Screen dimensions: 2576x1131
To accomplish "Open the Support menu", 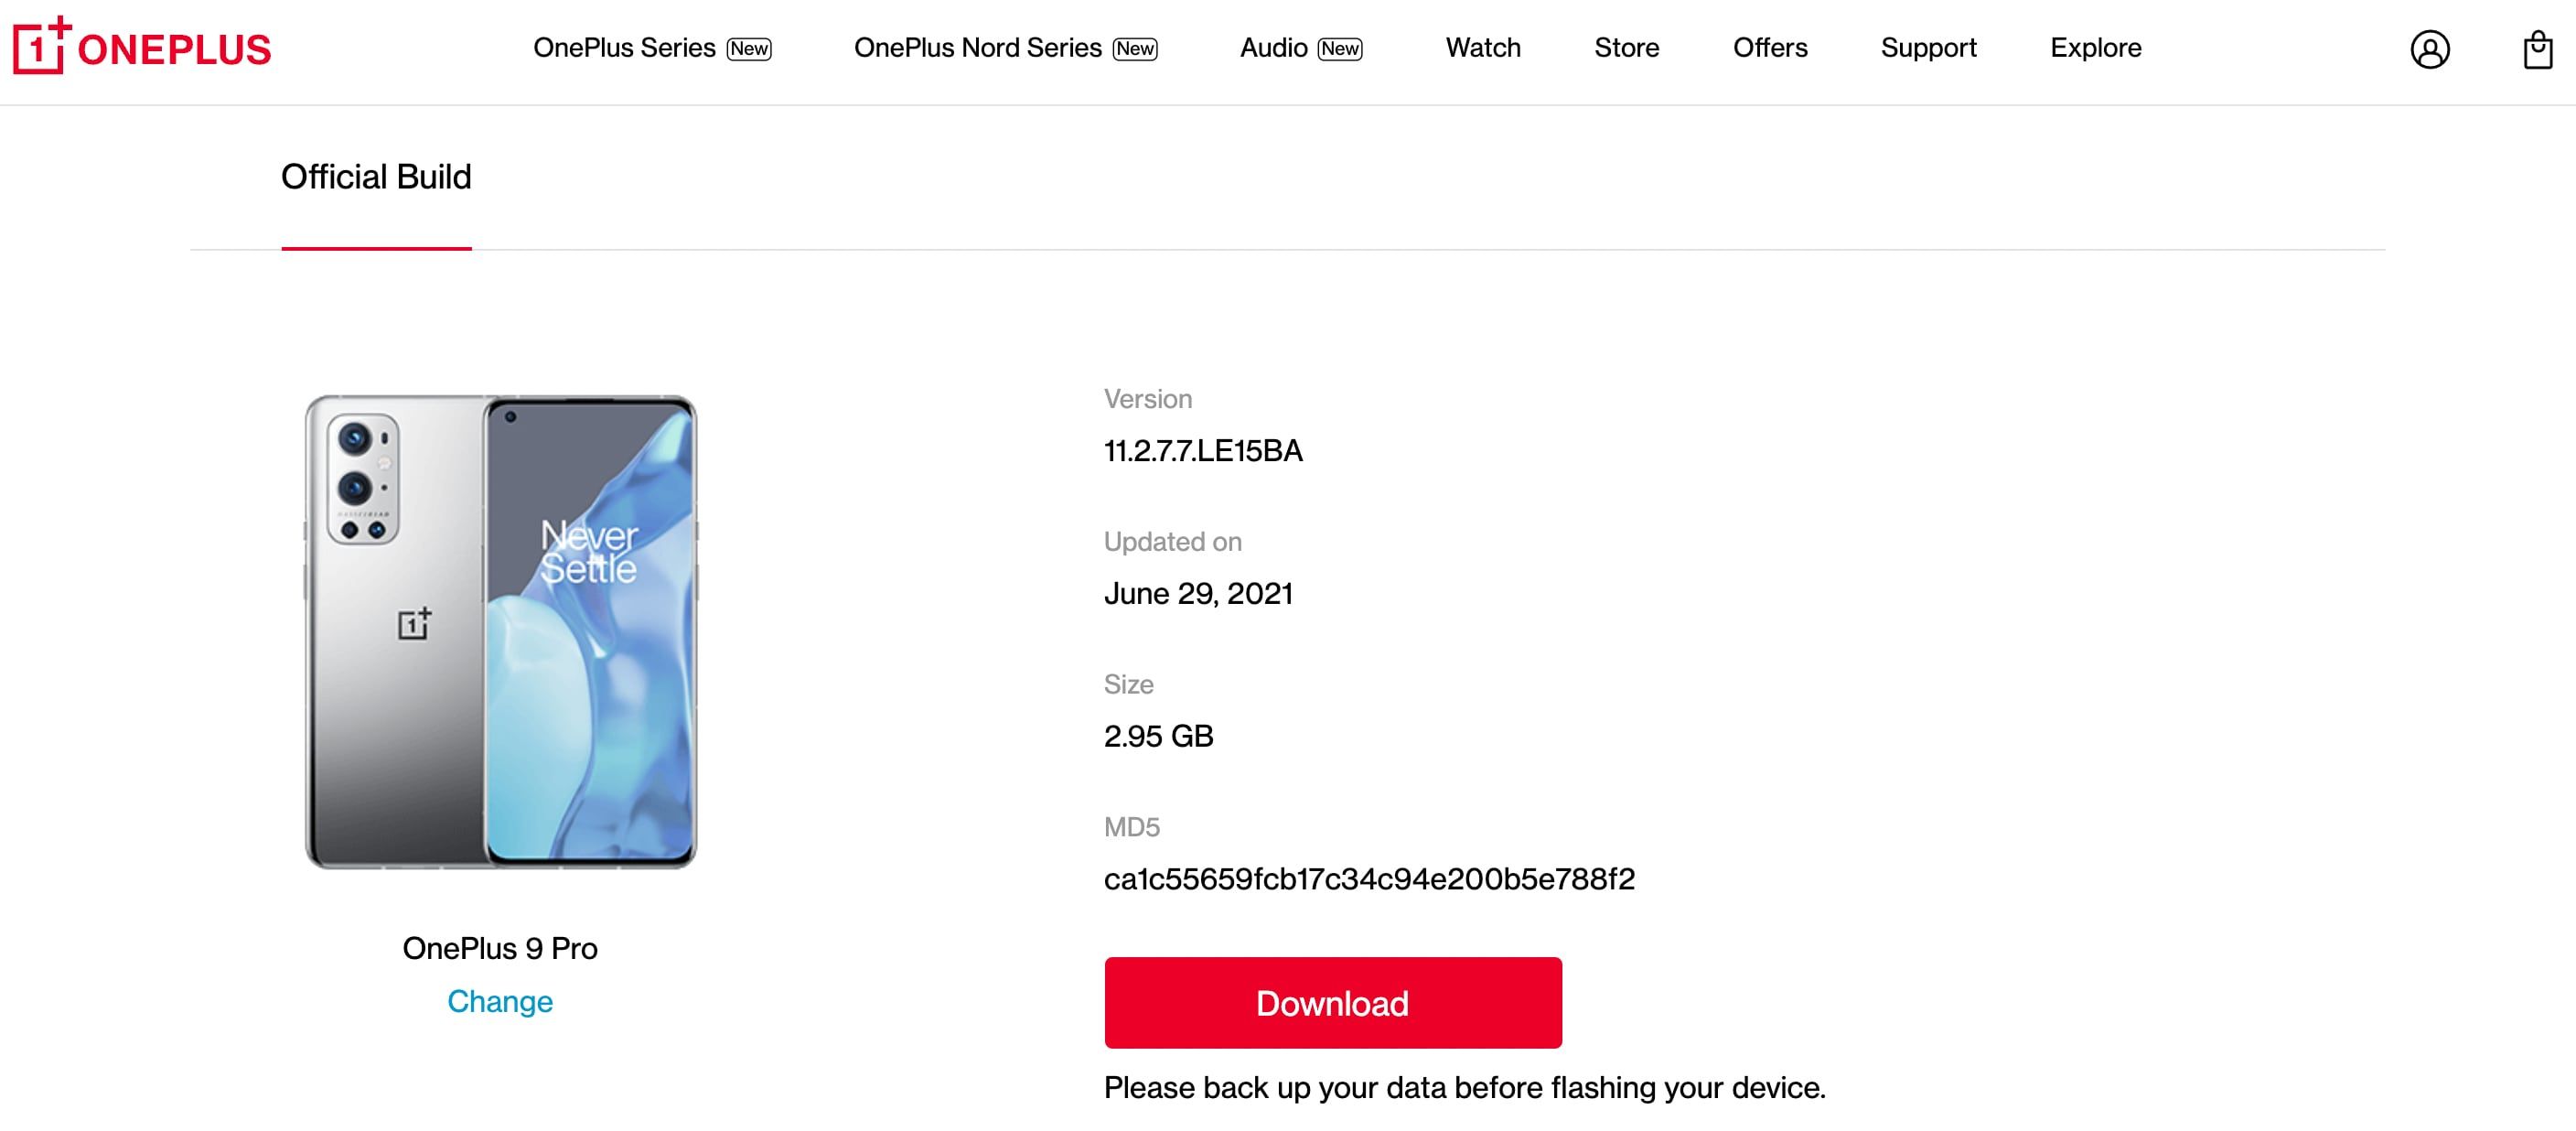I will tap(1928, 47).
